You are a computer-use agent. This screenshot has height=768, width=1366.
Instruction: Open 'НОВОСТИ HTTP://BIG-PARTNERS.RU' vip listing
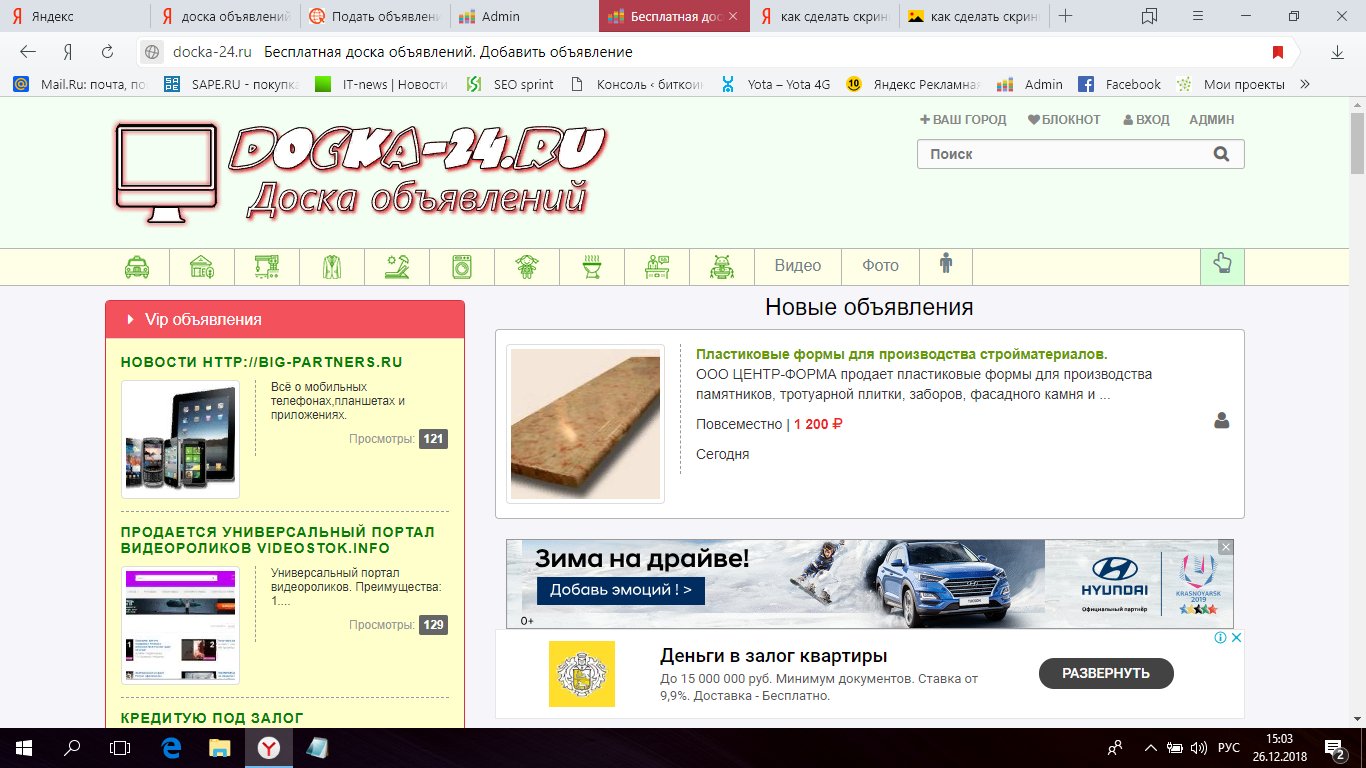pos(262,362)
